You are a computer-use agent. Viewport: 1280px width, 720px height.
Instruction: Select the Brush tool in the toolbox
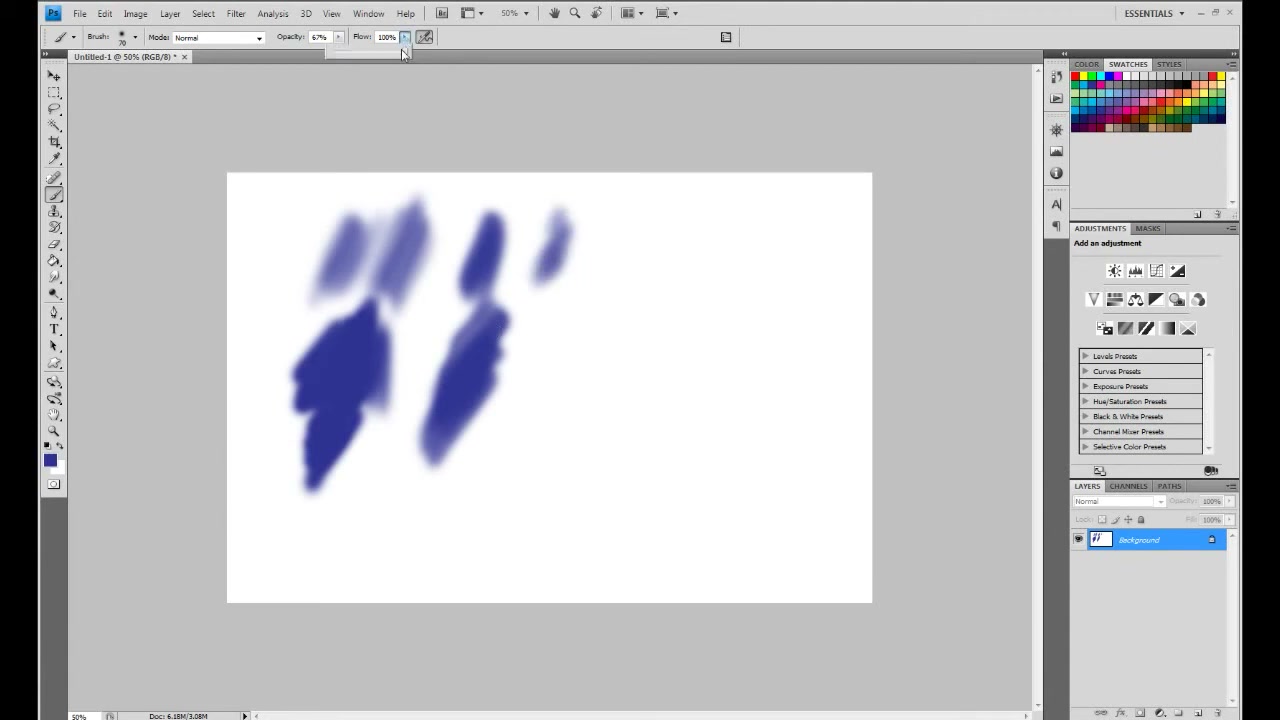(54, 196)
